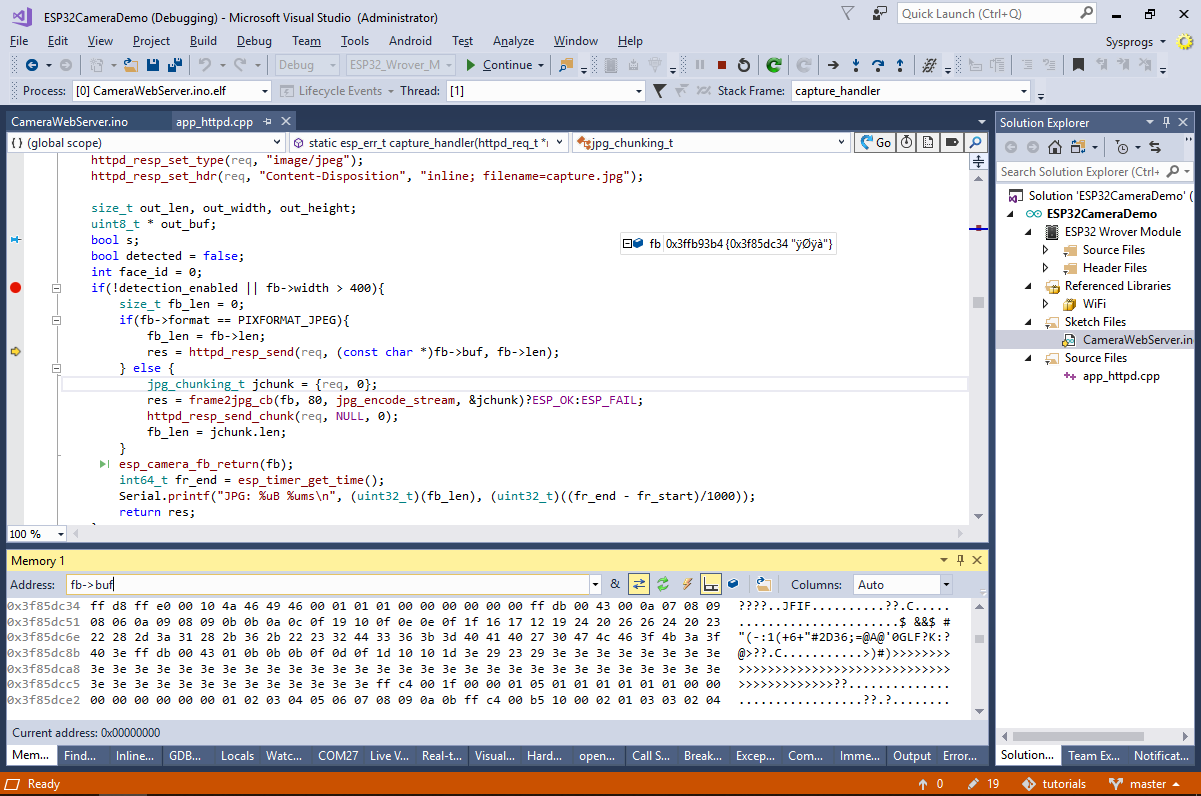Viewport: 1201px width, 796px height.
Task: Open the editor zoom level dropdown
Action: click(x=60, y=534)
